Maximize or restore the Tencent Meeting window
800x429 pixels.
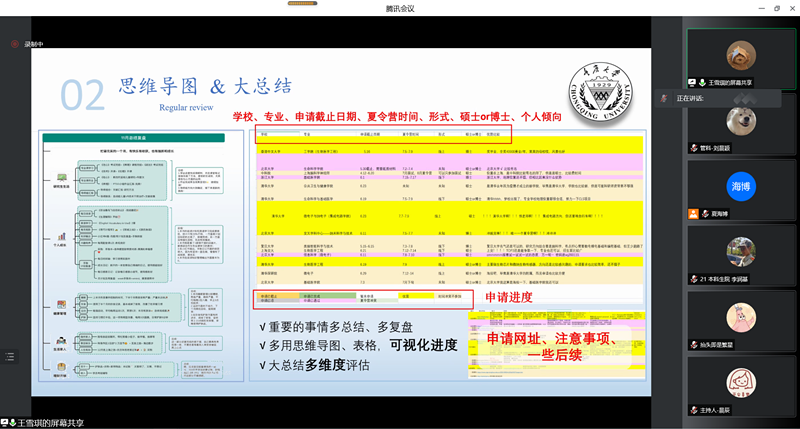coord(777,8)
